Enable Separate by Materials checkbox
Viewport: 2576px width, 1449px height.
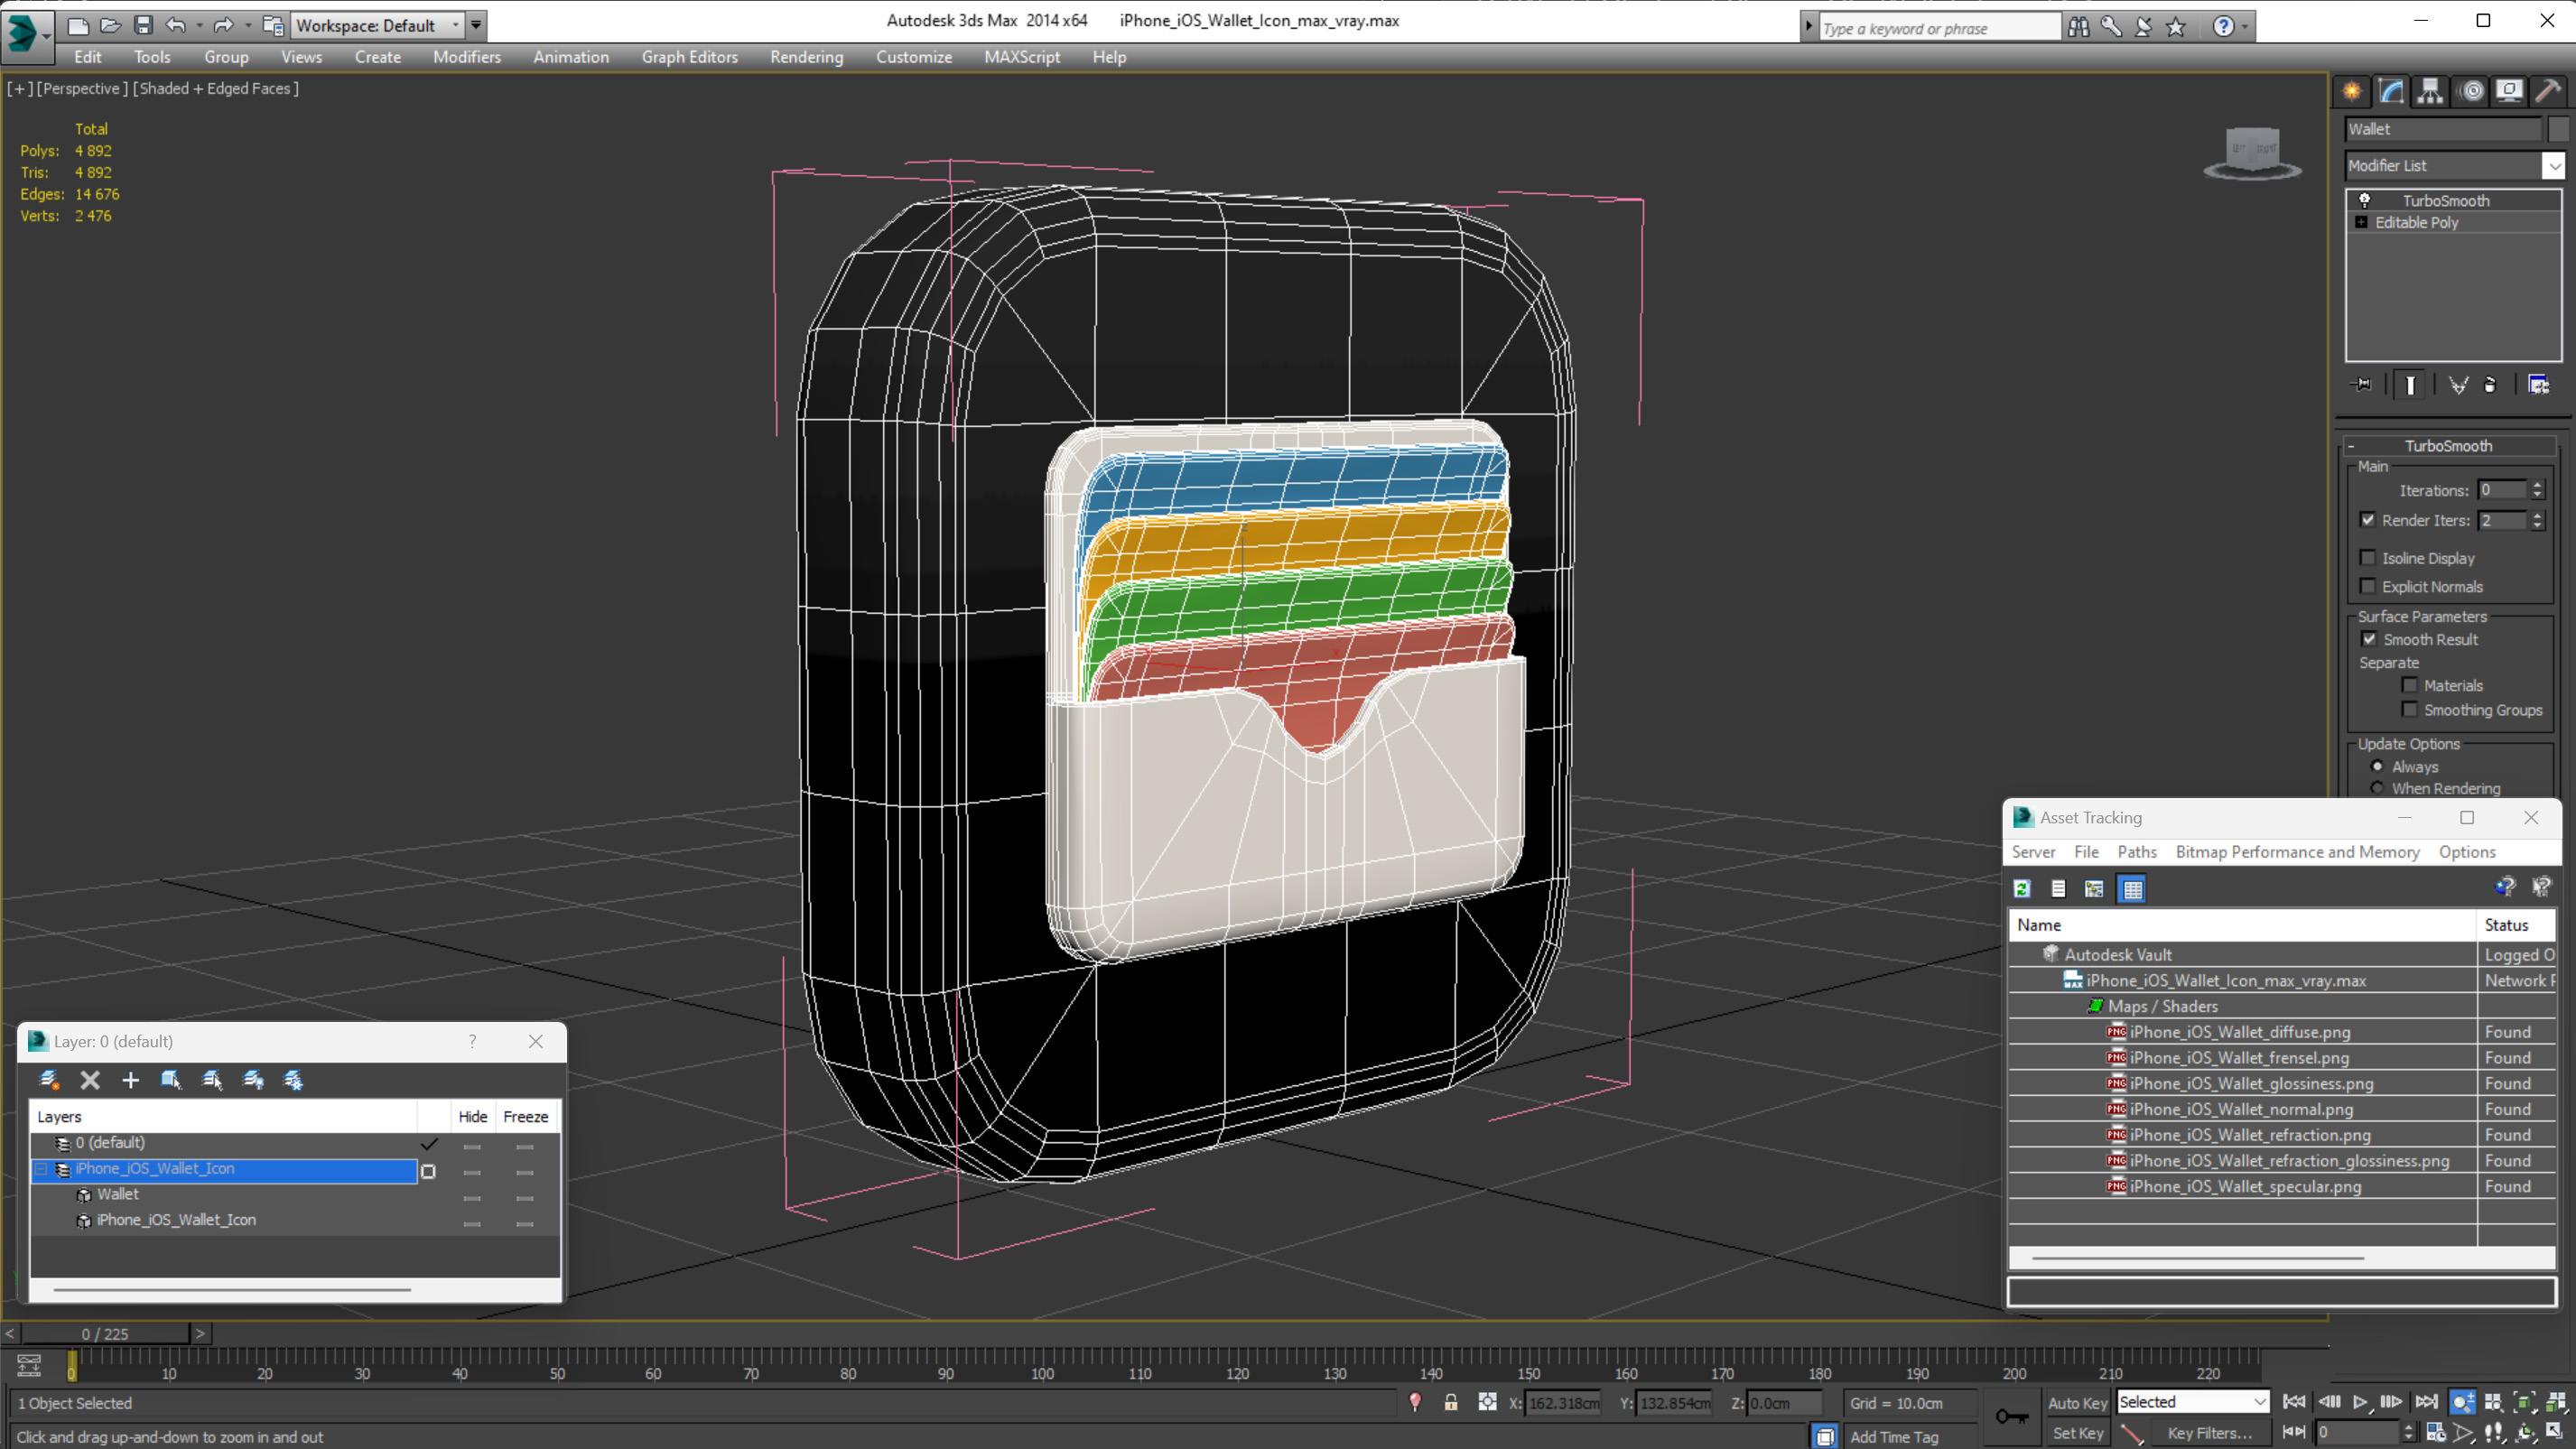click(2410, 685)
